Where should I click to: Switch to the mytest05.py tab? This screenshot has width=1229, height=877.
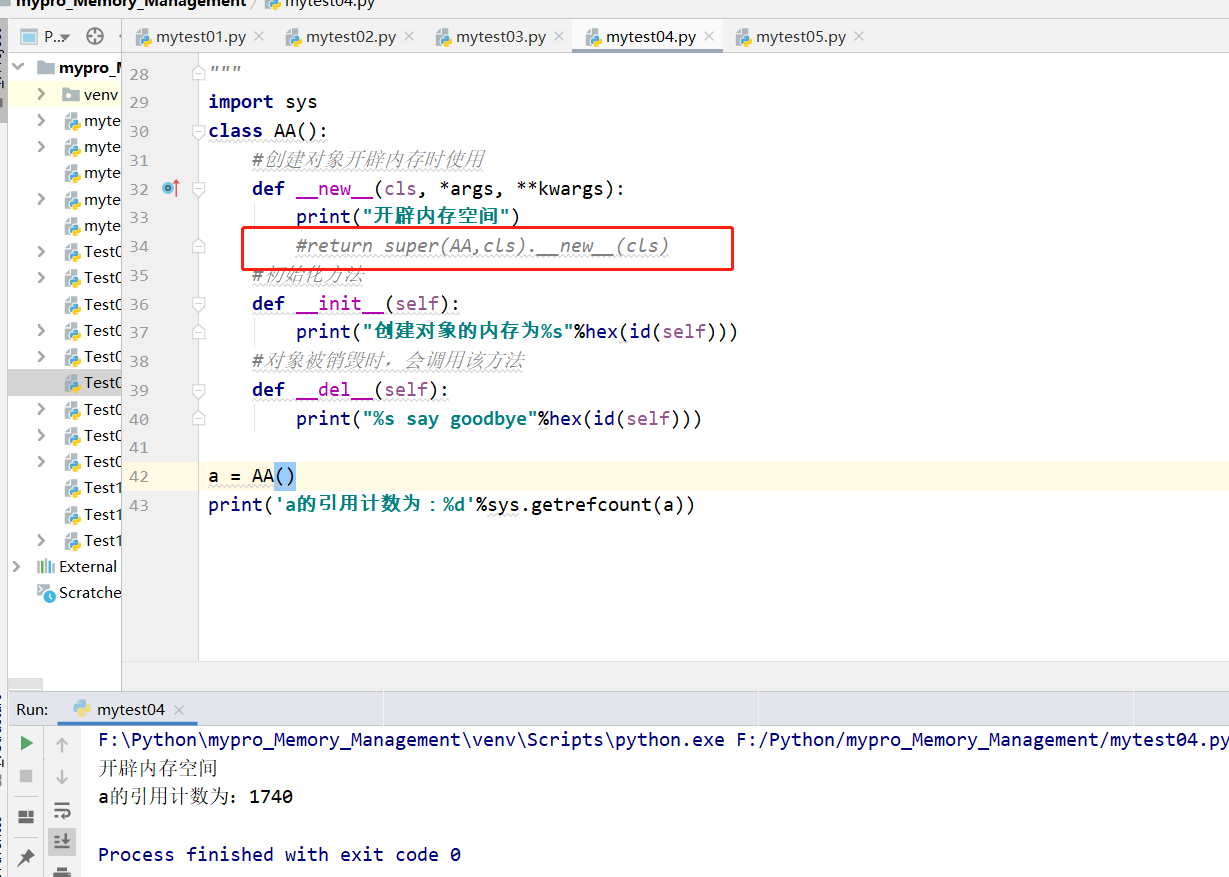coord(799,37)
